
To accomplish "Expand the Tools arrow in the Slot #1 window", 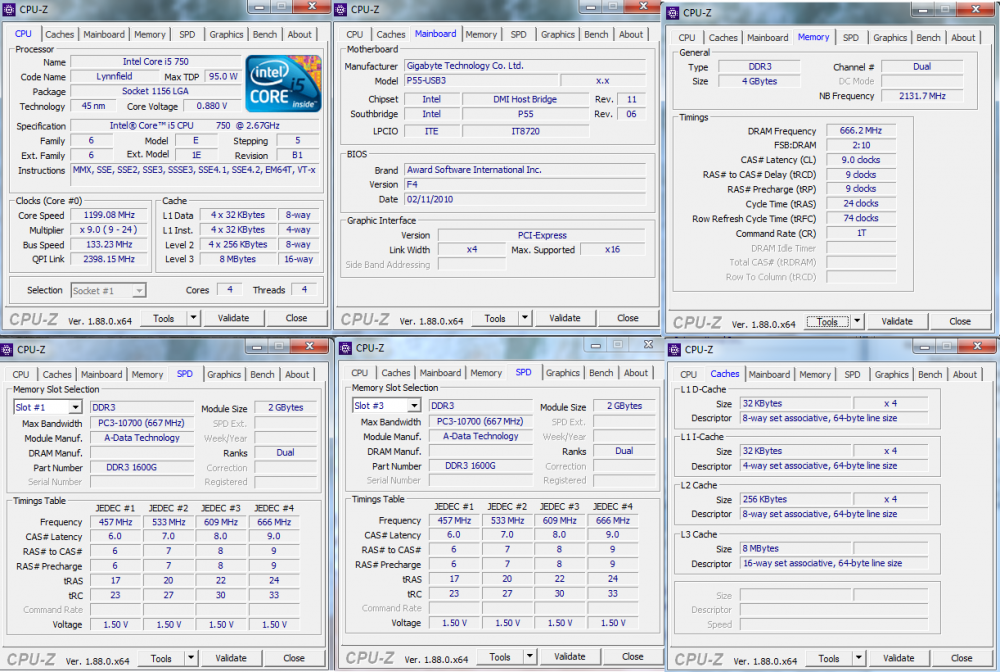I will 190,658.
